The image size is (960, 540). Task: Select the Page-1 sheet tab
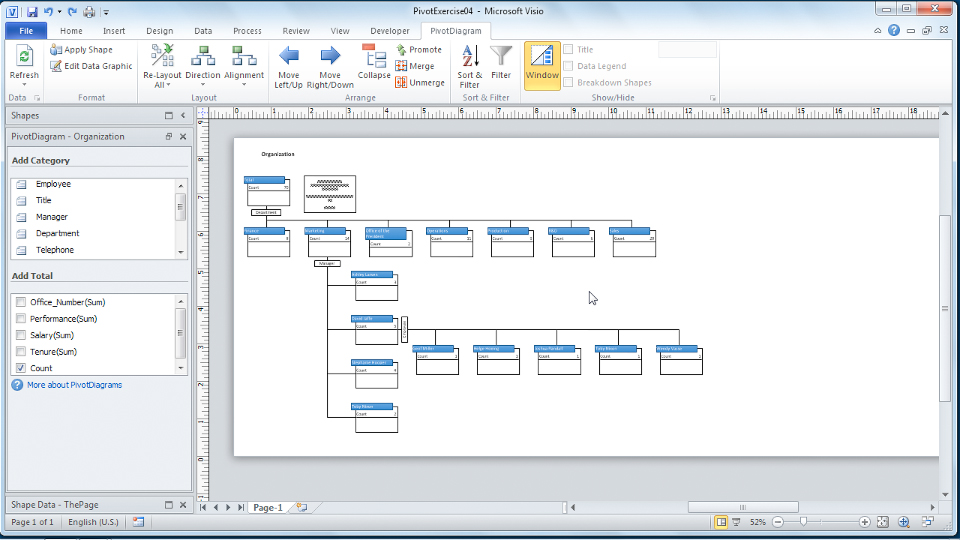[267, 508]
